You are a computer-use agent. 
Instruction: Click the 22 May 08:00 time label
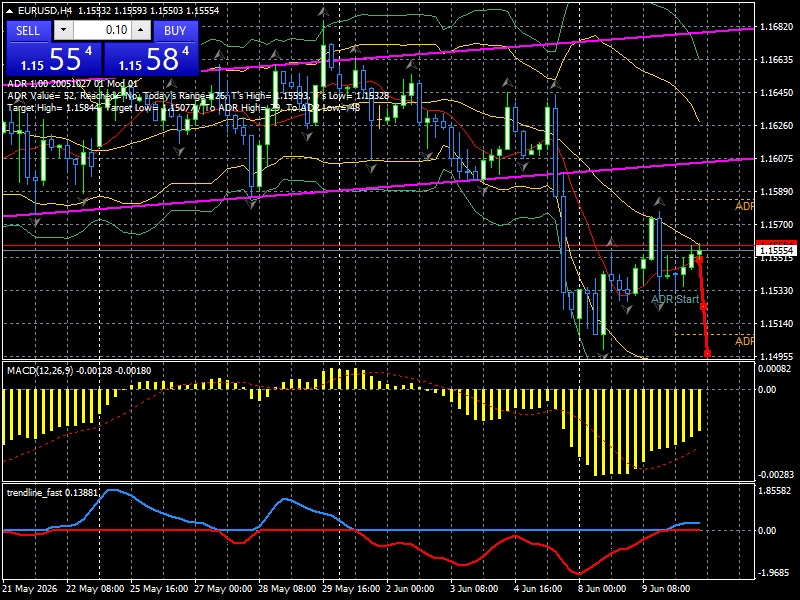pyautogui.click(x=95, y=588)
